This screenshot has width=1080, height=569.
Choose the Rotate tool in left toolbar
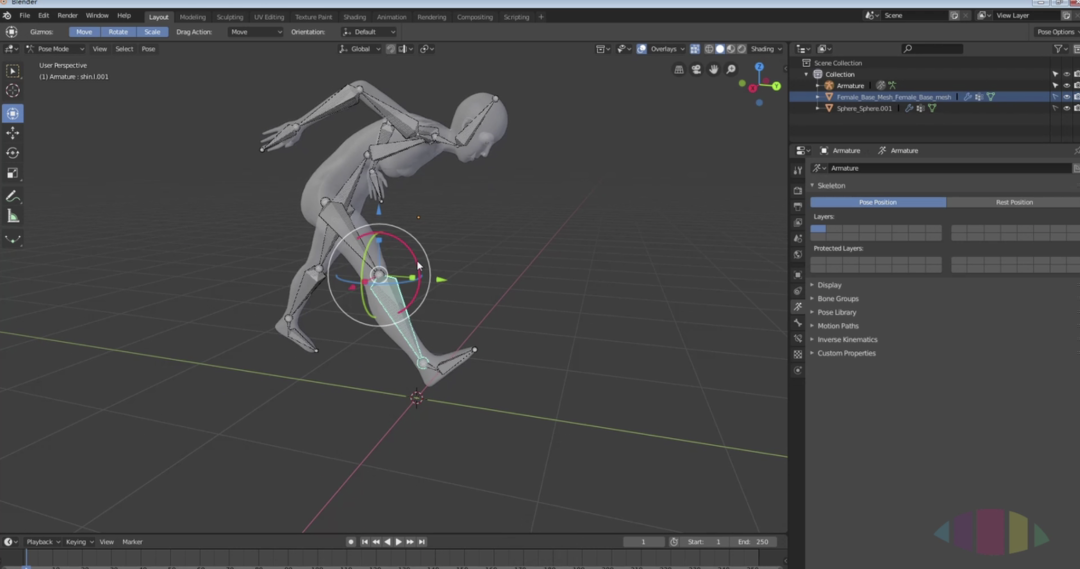(x=13, y=153)
